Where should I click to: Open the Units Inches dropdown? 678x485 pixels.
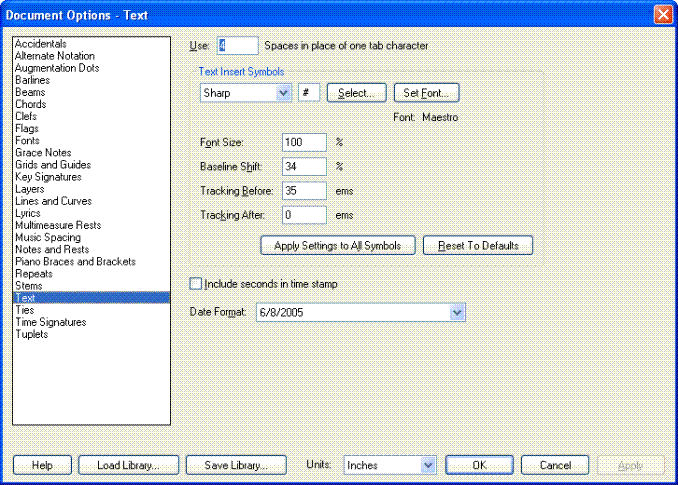[428, 465]
